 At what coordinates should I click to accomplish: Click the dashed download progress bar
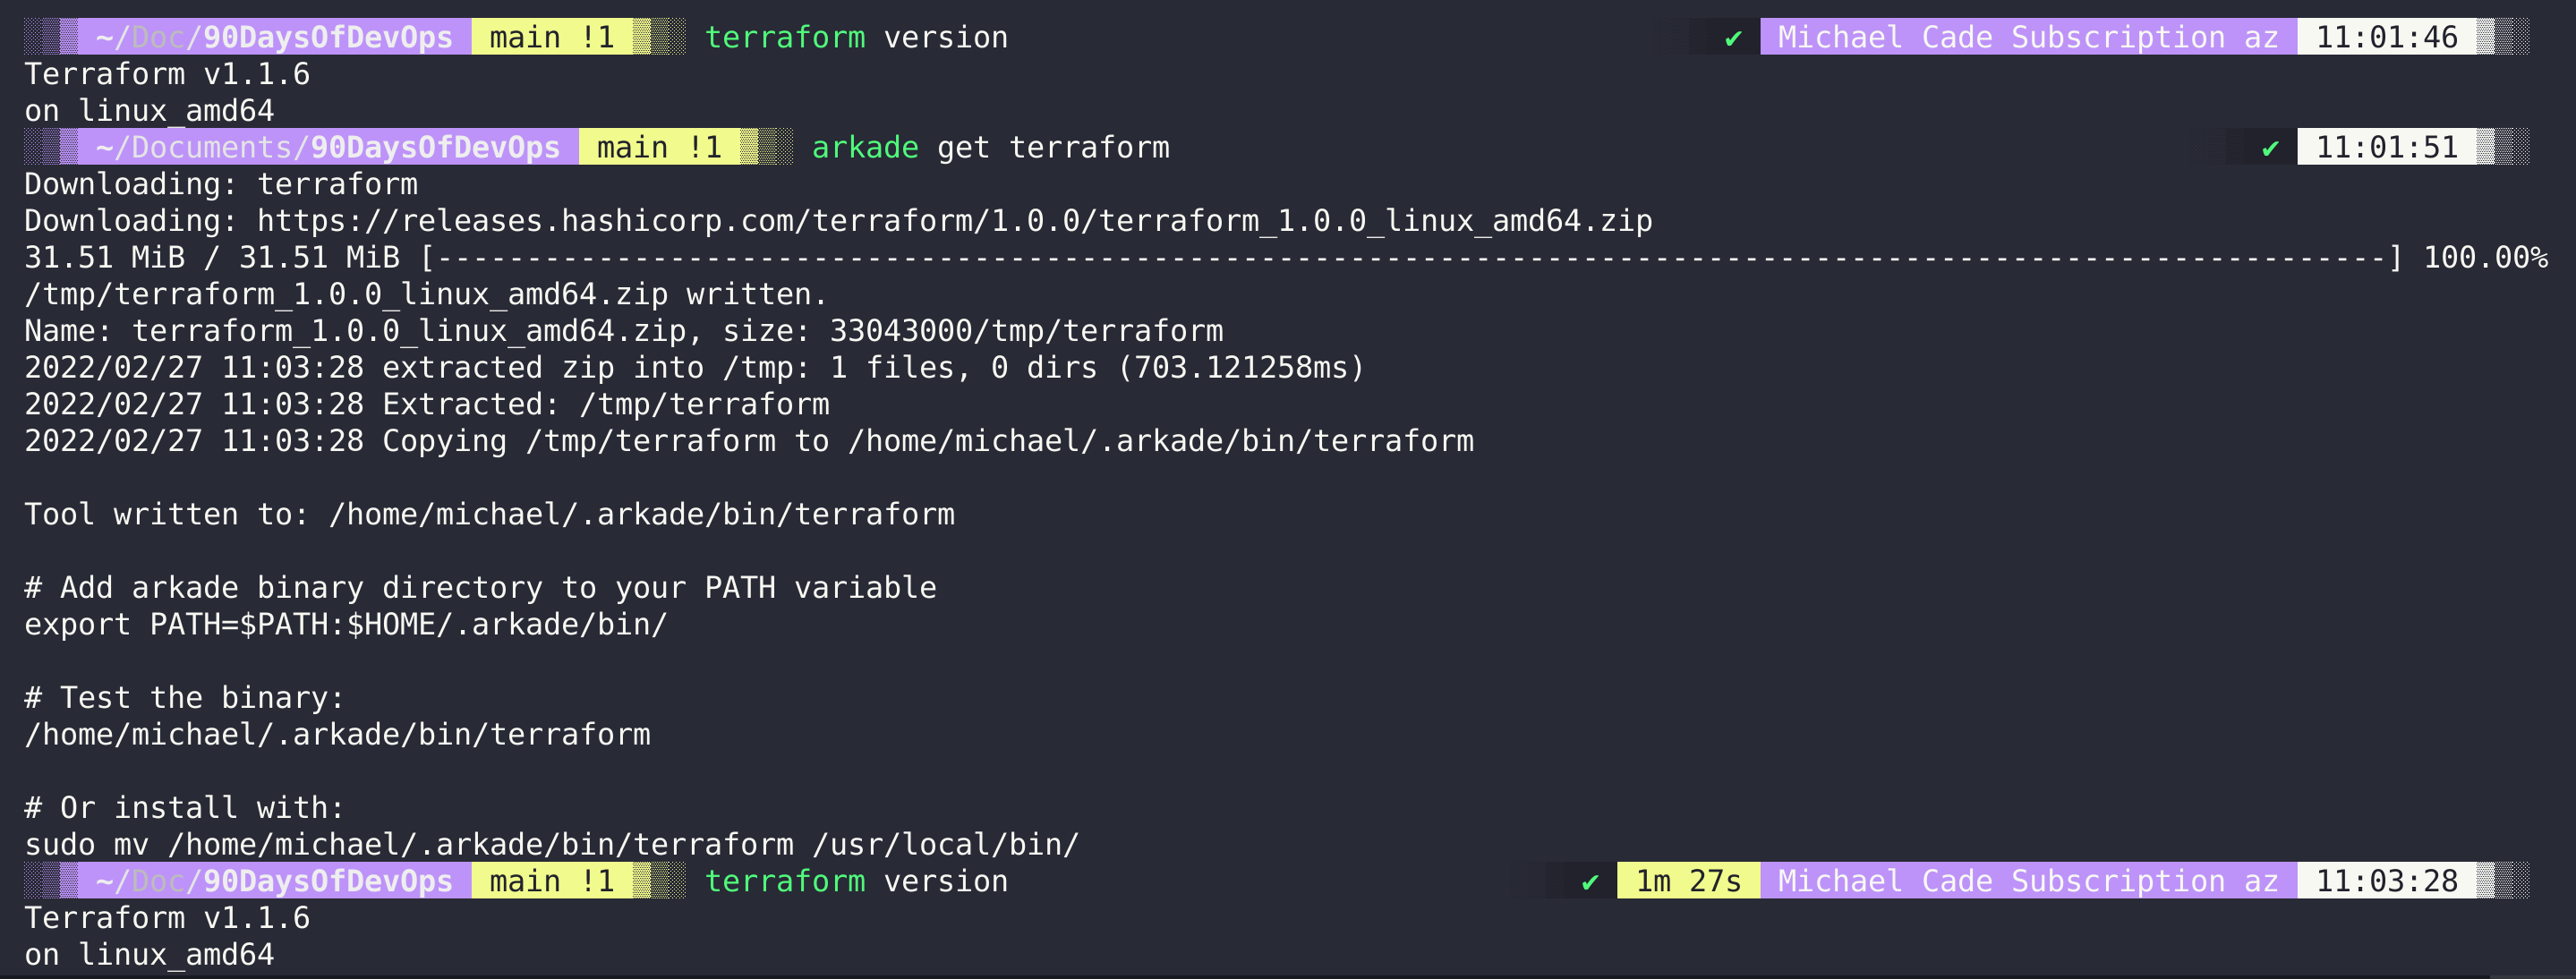pos(1410,258)
